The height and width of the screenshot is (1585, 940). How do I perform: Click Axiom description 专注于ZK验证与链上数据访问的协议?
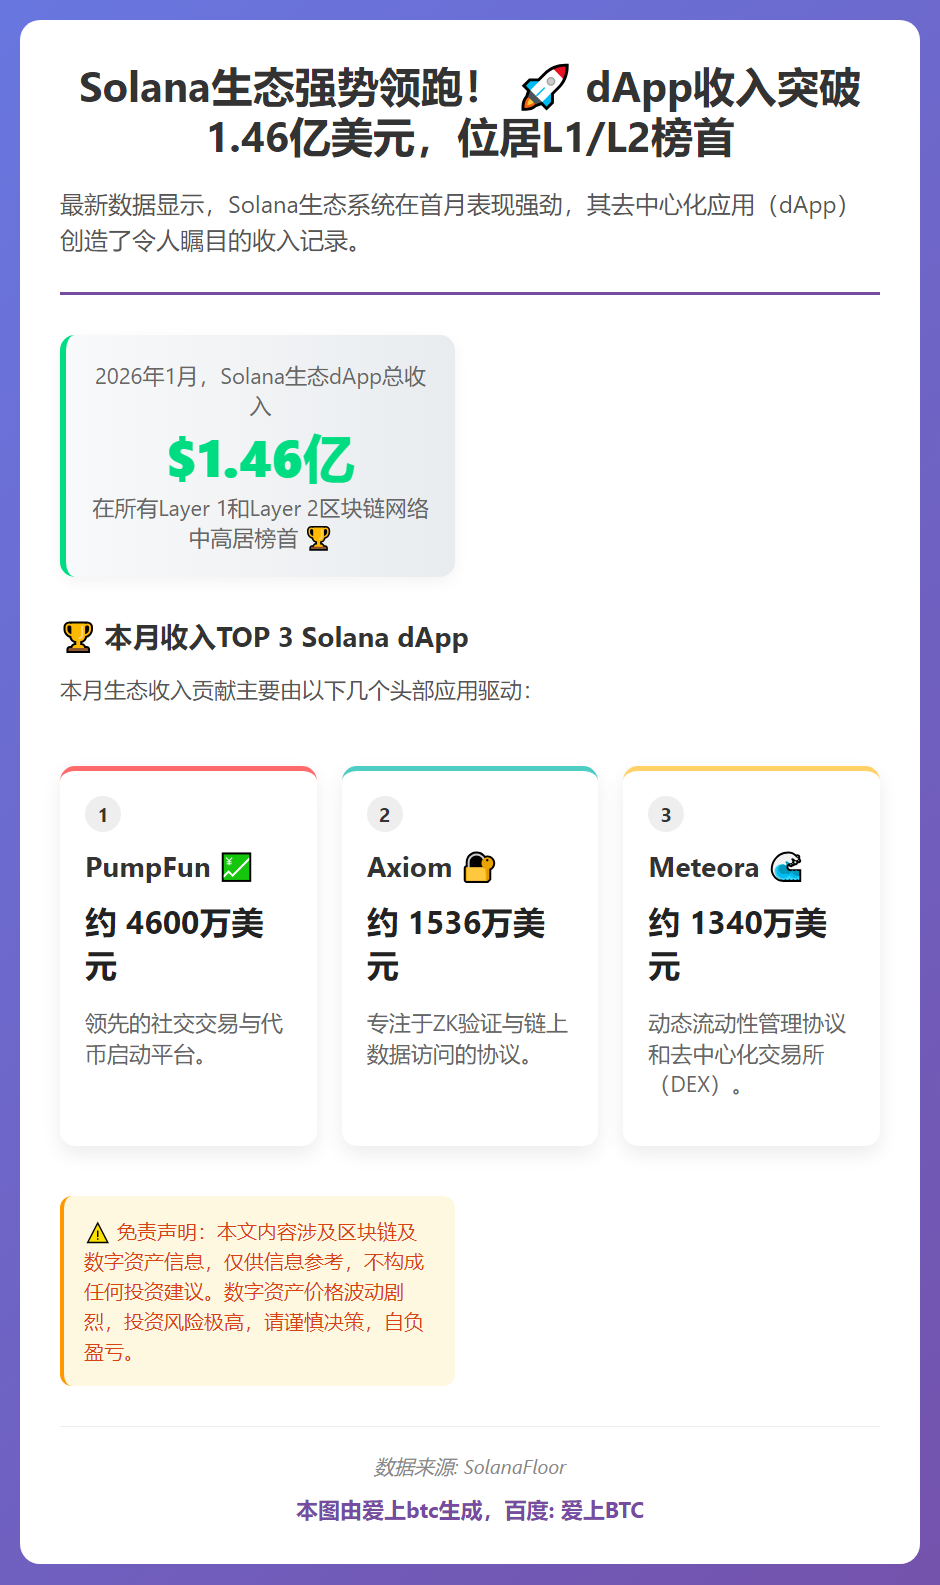point(467,1039)
